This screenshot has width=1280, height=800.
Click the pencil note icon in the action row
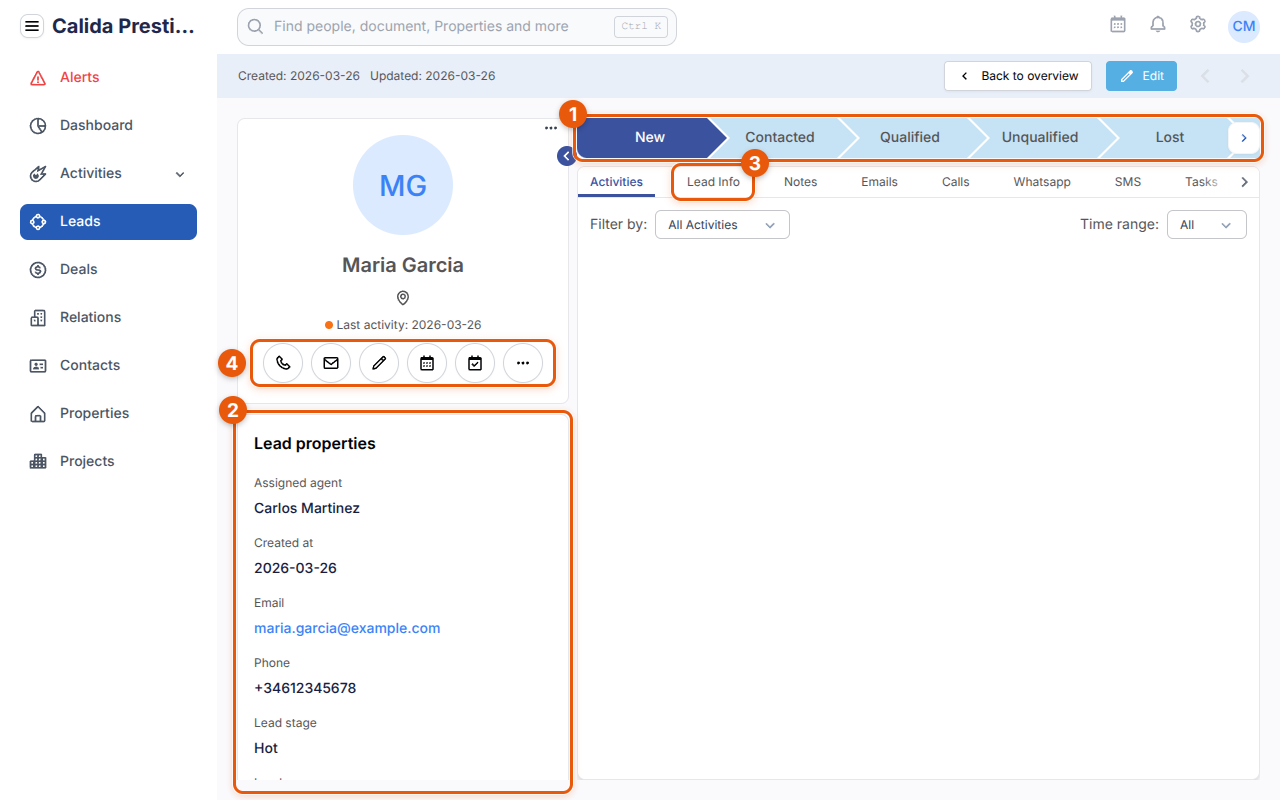(x=379, y=364)
